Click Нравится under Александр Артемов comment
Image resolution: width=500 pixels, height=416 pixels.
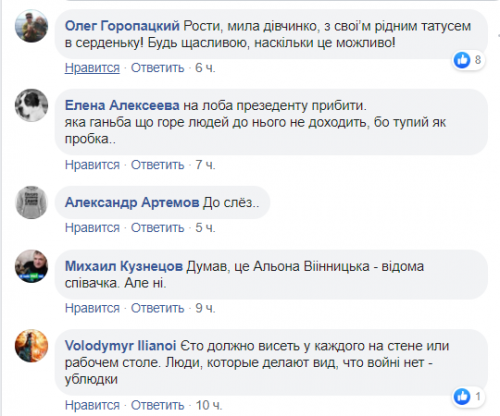(92, 228)
